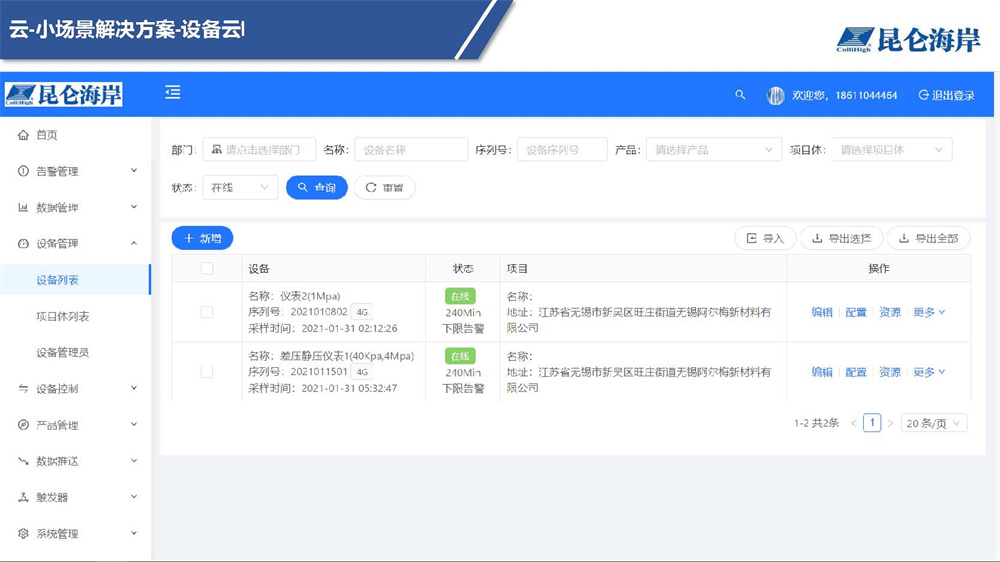The height and width of the screenshot is (562, 1000).
Task: Select checkbox for 差压静压仪表1 row
Action: 207,372
